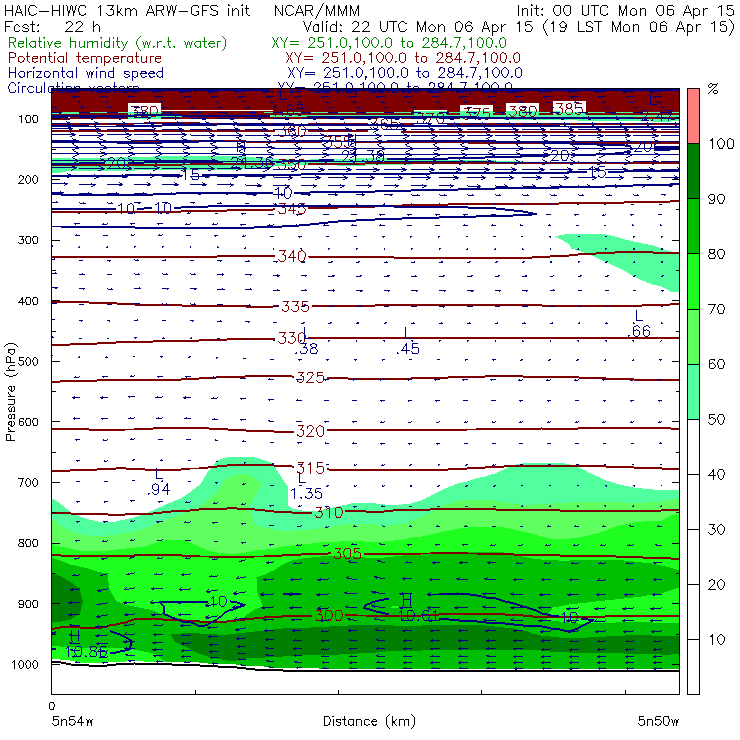Click the colorbar tick label '100'
Viewport: 740px width, 740px height.
722,144
